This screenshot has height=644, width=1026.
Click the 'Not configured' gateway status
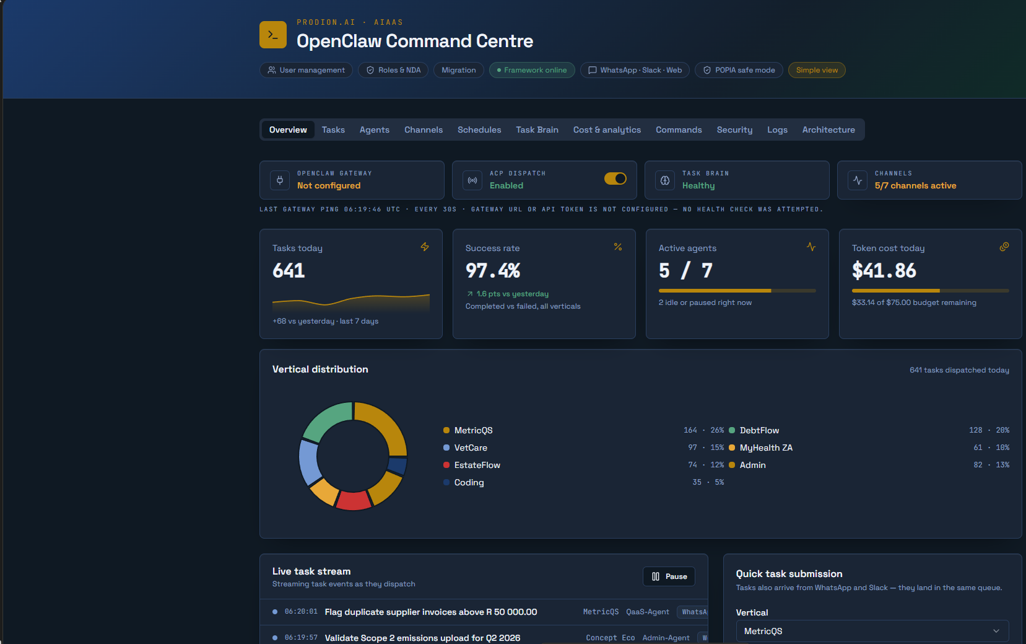(x=328, y=186)
